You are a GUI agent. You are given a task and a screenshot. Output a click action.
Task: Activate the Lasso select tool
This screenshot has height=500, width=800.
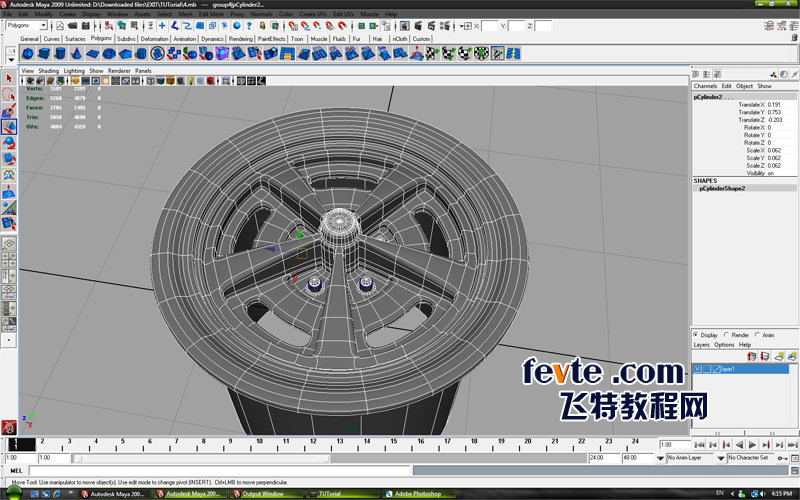point(9,94)
